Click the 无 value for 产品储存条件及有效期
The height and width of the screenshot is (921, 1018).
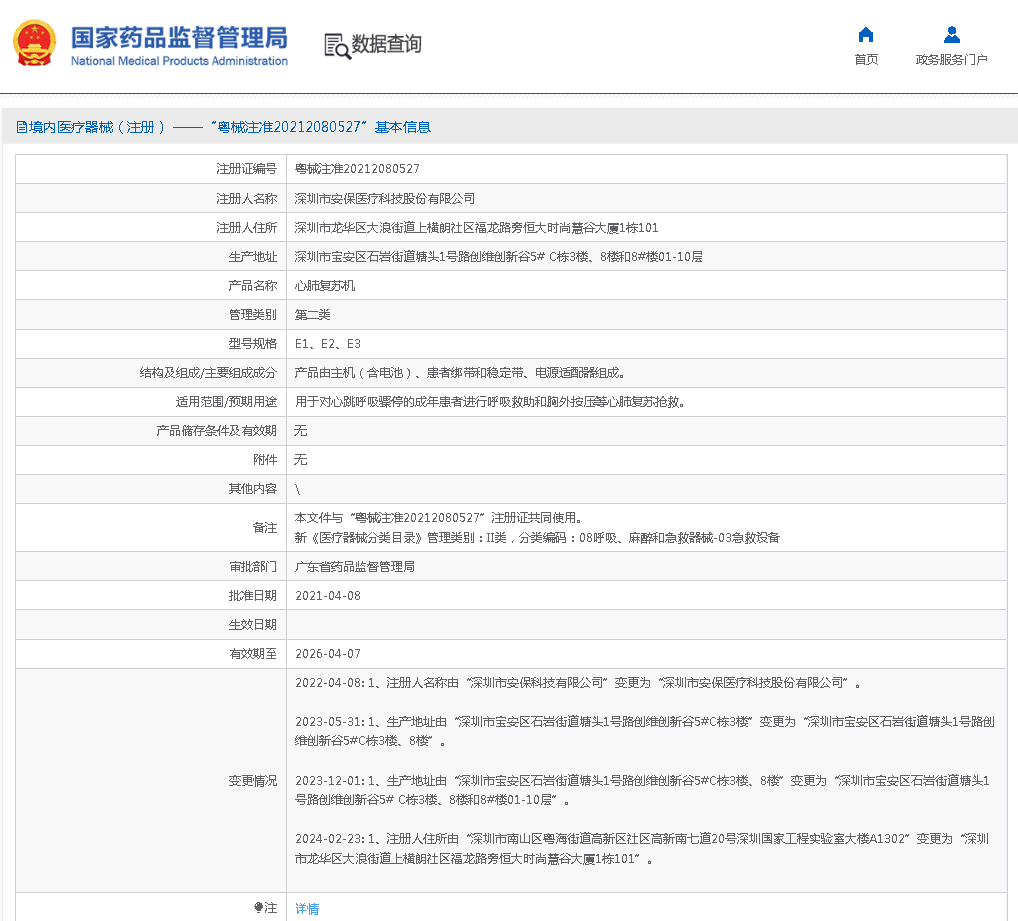[301, 431]
